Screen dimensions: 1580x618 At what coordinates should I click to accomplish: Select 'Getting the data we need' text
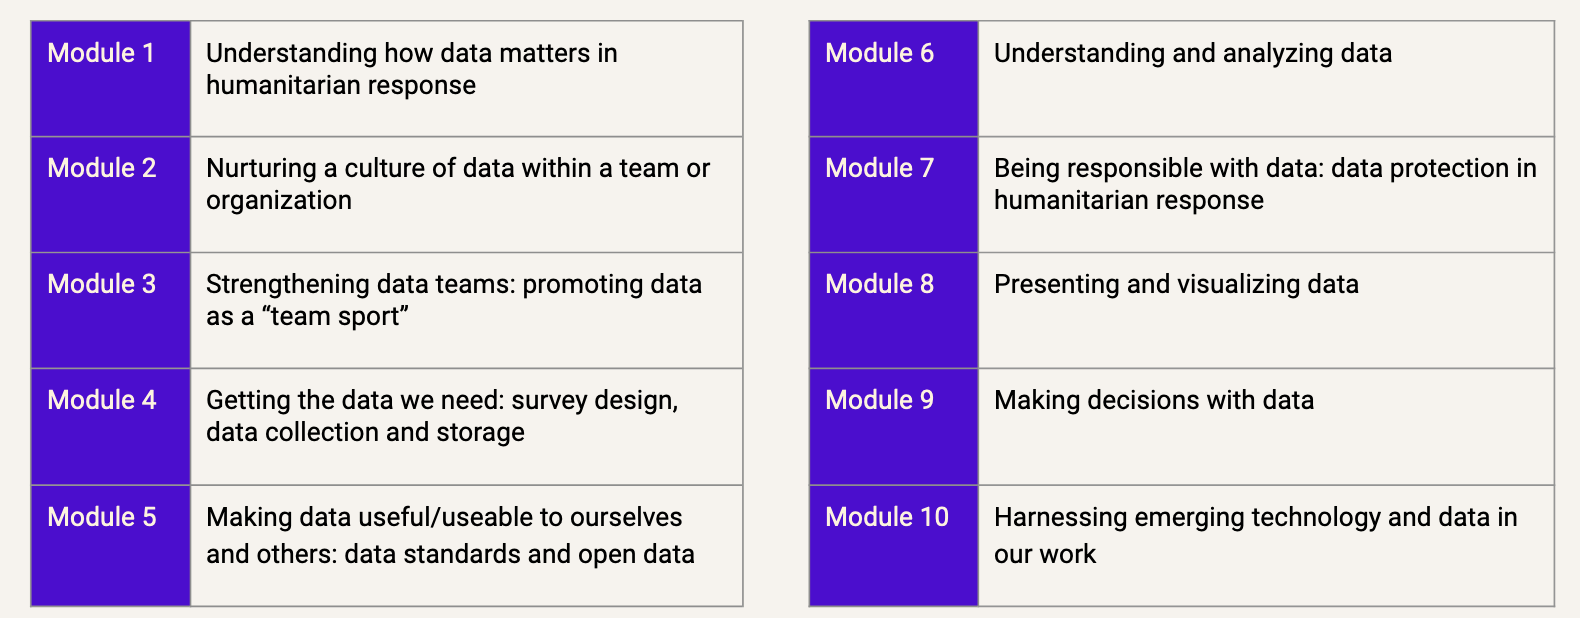(442, 416)
